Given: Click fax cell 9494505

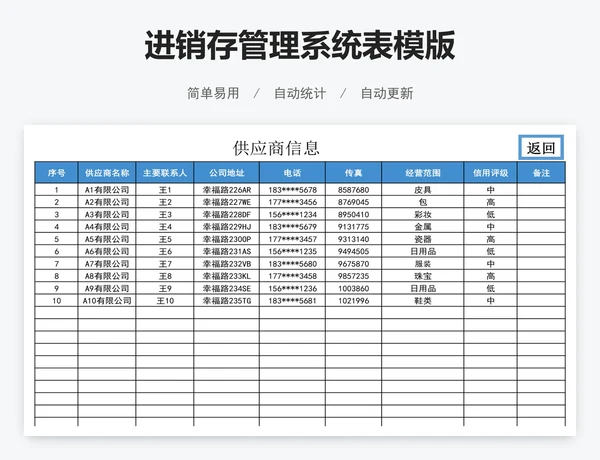Looking at the screenshot, I should 353,251.
